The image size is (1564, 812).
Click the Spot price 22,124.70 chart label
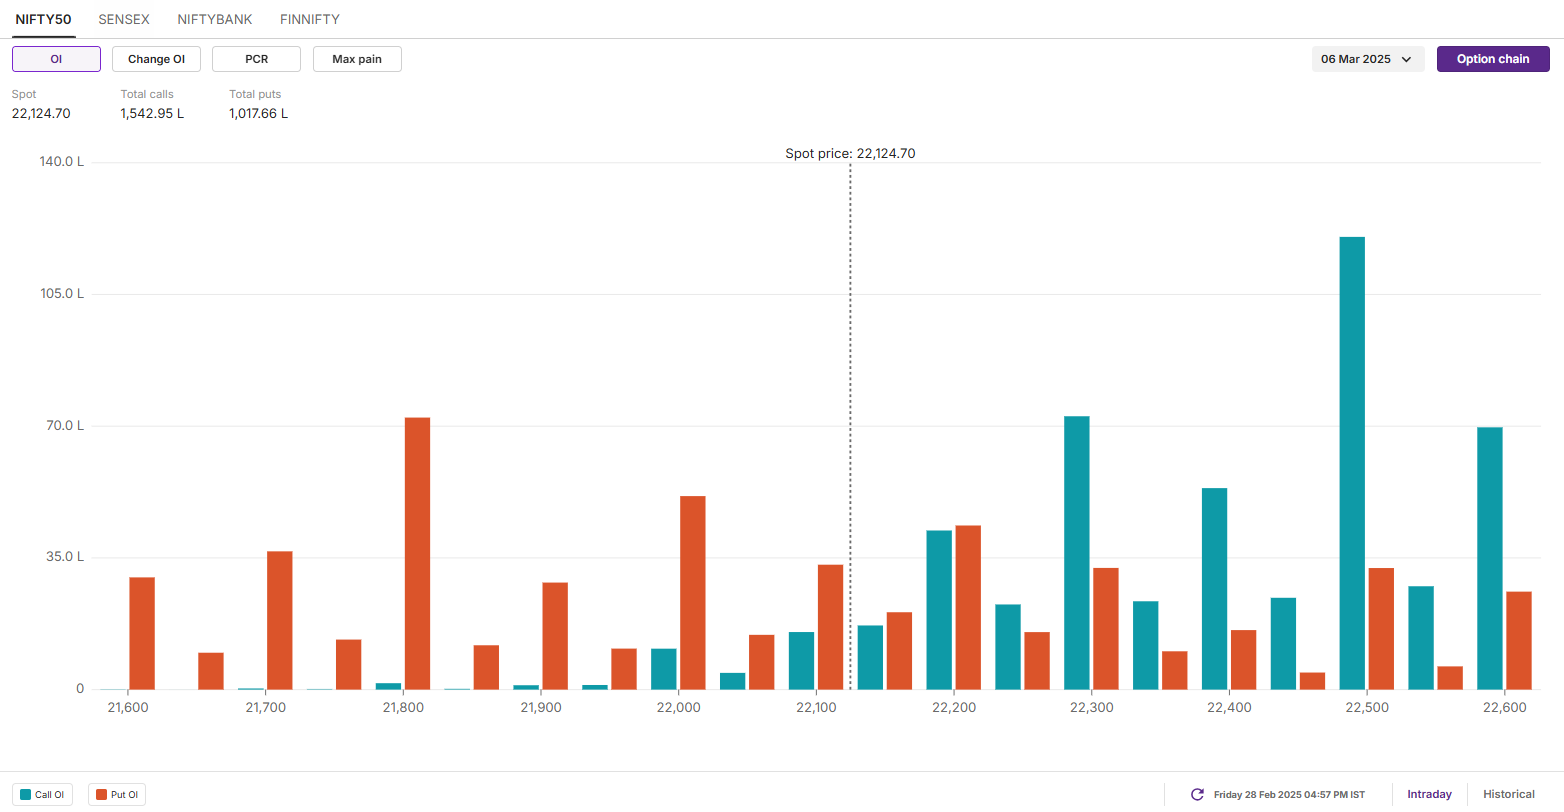(850, 154)
